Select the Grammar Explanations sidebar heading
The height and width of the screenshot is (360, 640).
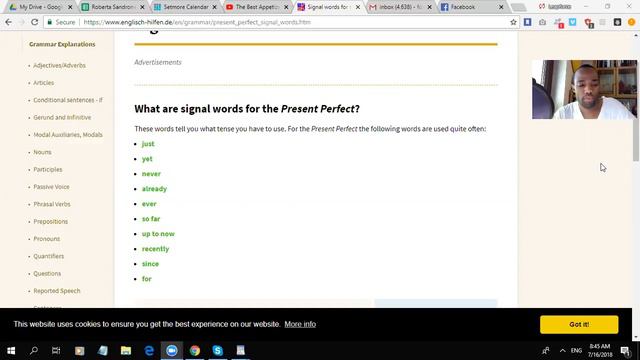[62, 44]
